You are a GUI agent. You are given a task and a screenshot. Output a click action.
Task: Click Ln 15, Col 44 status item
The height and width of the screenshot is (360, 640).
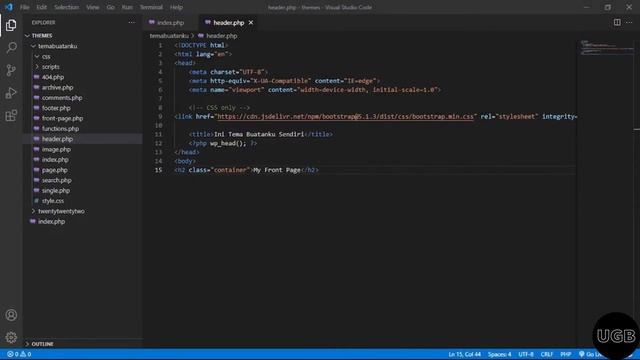464,354
